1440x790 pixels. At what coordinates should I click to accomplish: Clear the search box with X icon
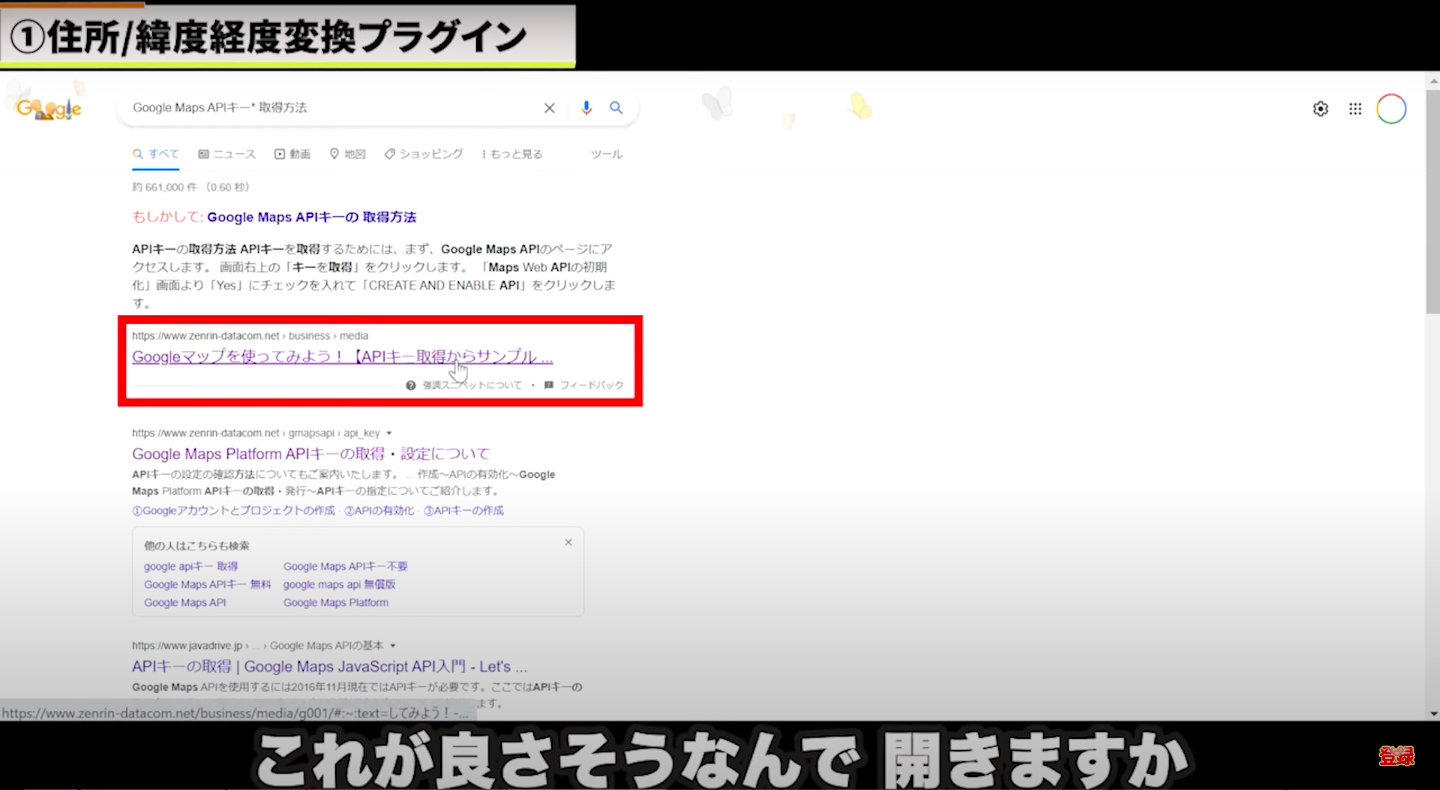549,108
